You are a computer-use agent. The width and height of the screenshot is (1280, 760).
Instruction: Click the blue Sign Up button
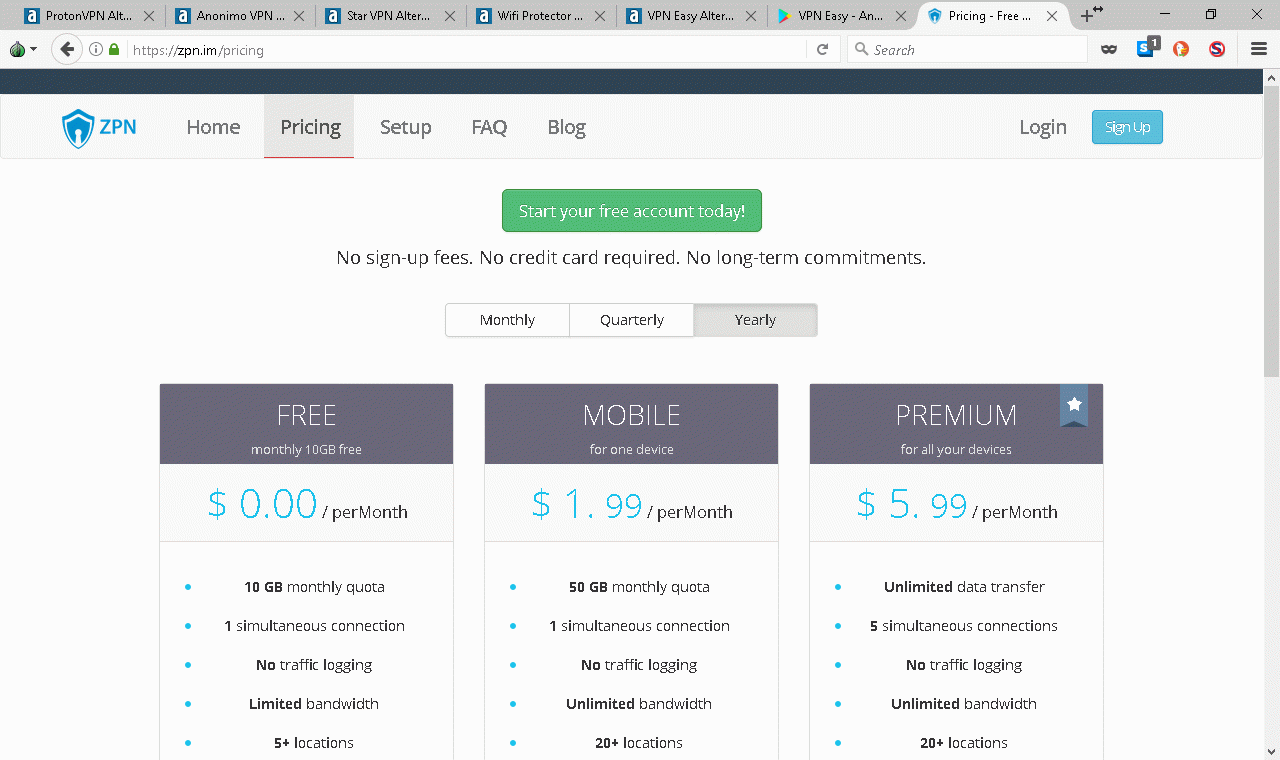click(1127, 127)
